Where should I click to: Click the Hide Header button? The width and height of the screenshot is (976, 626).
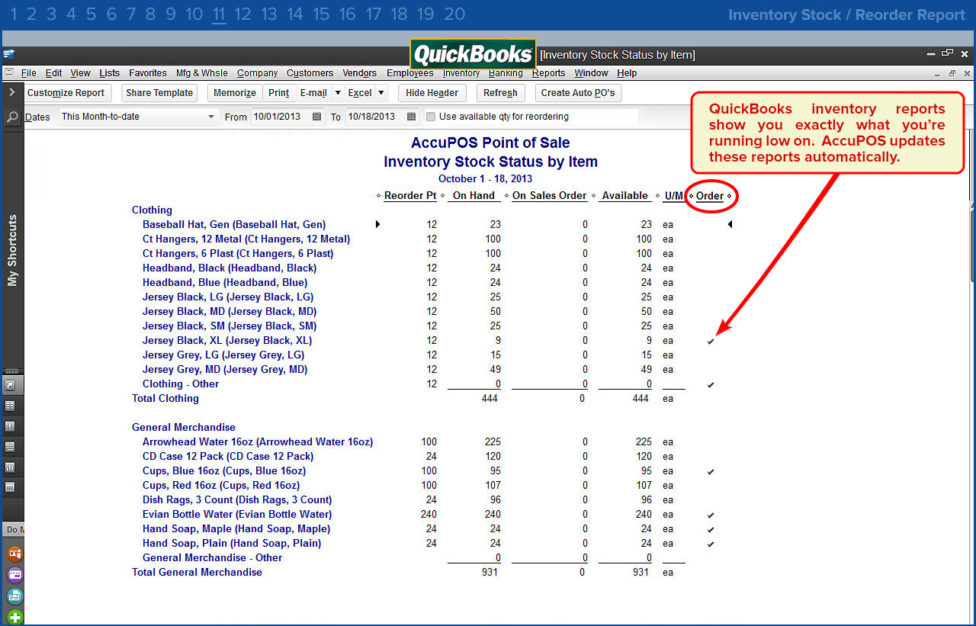coord(432,93)
